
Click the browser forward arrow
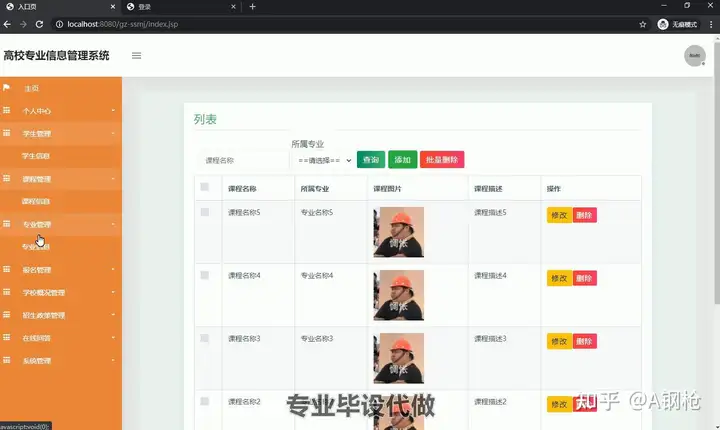tap(23, 24)
